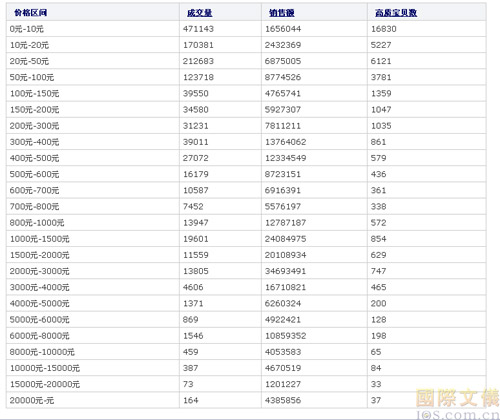This screenshot has width=500, height=420.
Task: Sort by the 销售额 column header link
Action: point(282,13)
